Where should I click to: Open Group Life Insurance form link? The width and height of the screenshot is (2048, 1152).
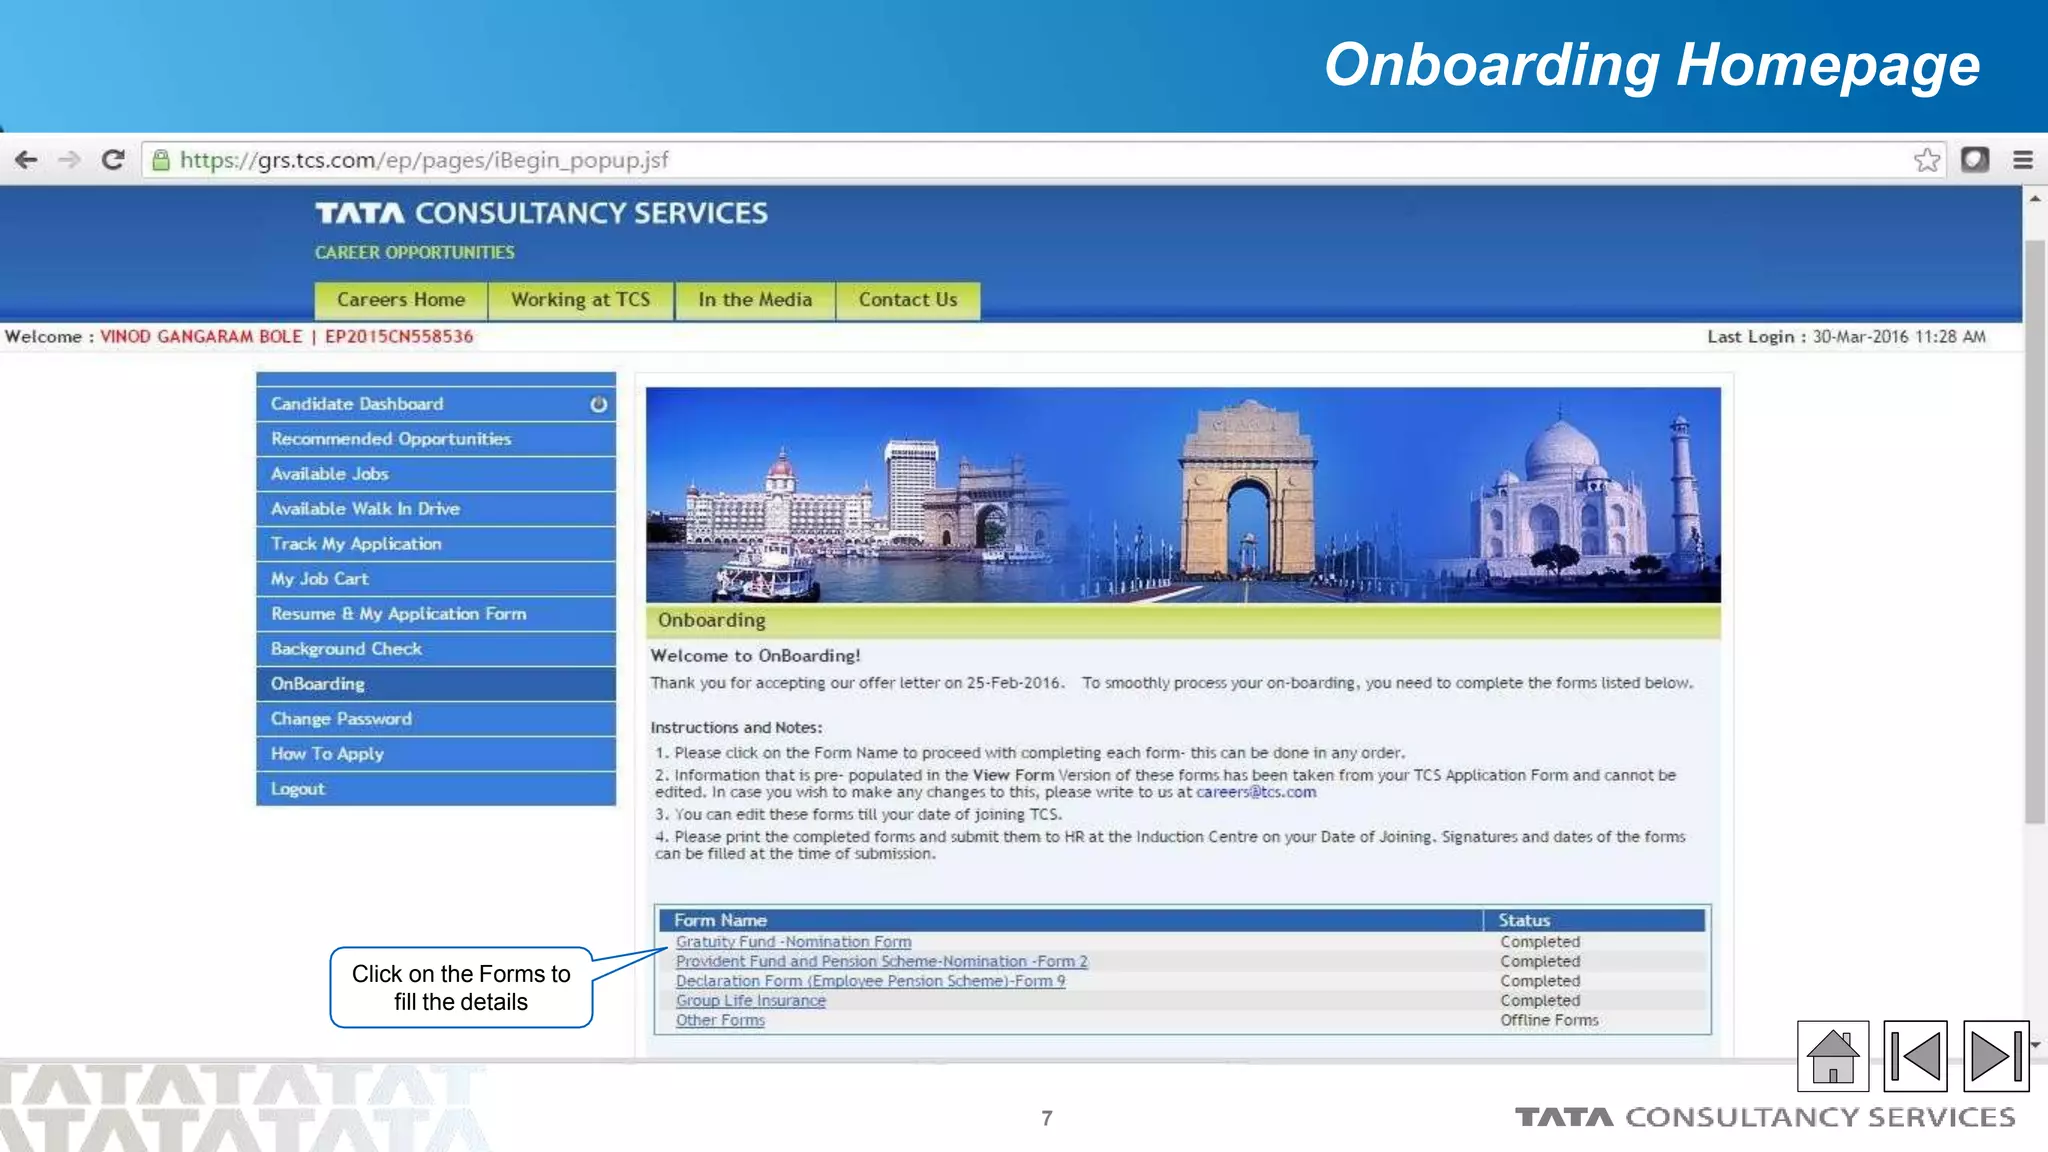(x=750, y=1001)
